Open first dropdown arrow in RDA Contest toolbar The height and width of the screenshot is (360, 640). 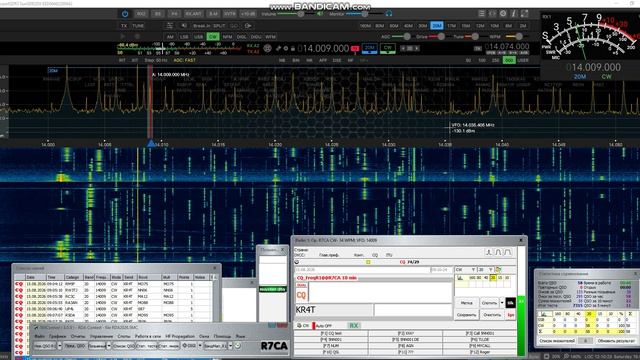60,346
